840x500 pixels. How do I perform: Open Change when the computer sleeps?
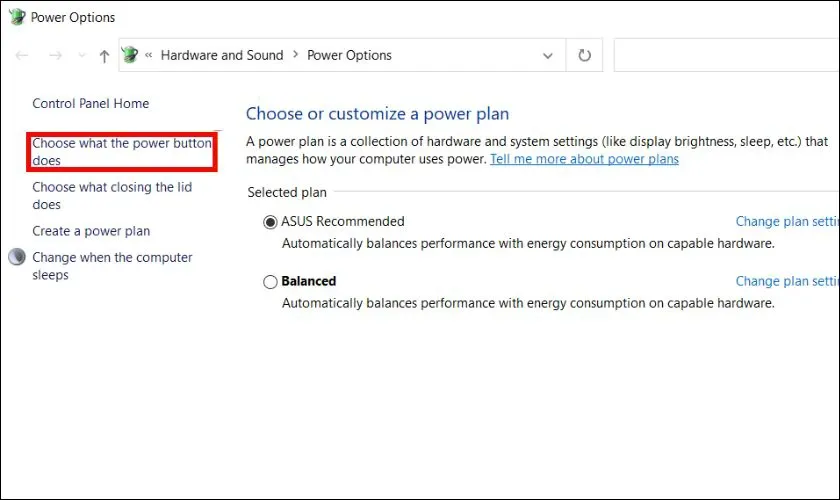pos(112,266)
